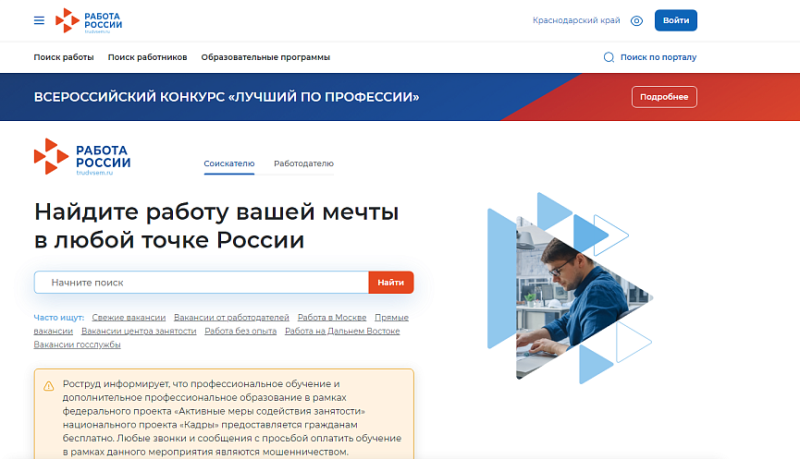Switch to the Работодателю tab

point(304,164)
